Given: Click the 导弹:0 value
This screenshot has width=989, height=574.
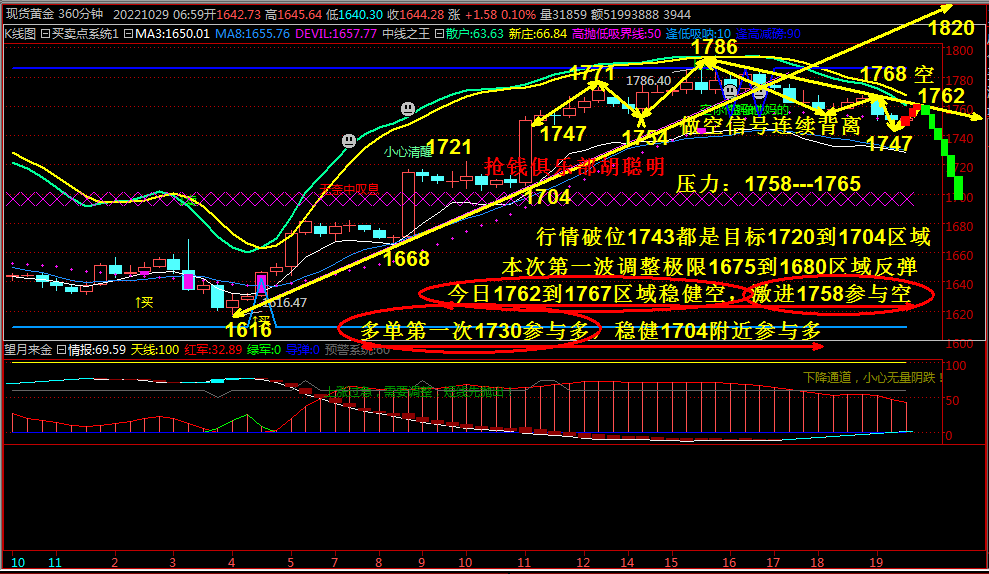Looking at the screenshot, I should pyautogui.click(x=303, y=349).
